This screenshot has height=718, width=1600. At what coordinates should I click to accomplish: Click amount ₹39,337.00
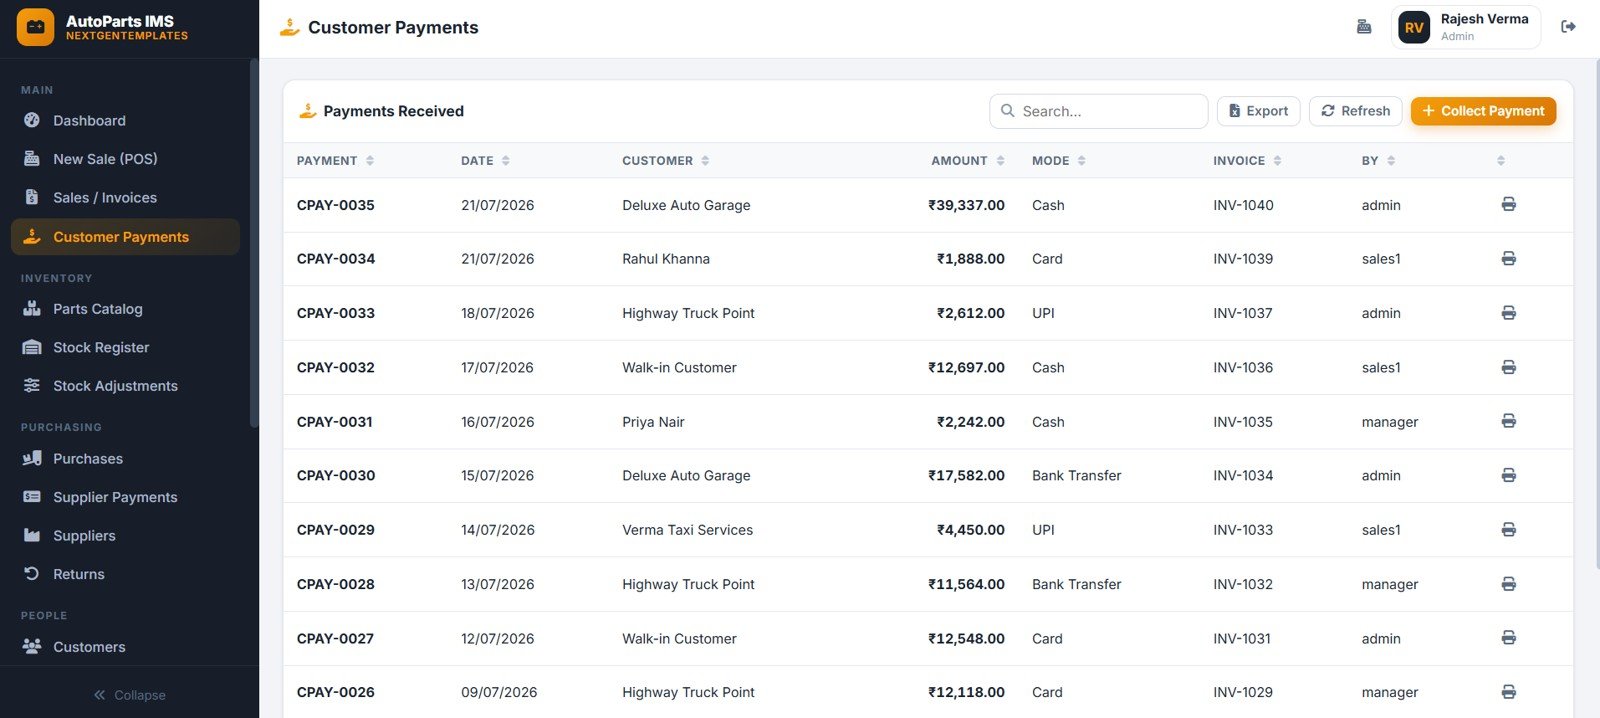[966, 205]
